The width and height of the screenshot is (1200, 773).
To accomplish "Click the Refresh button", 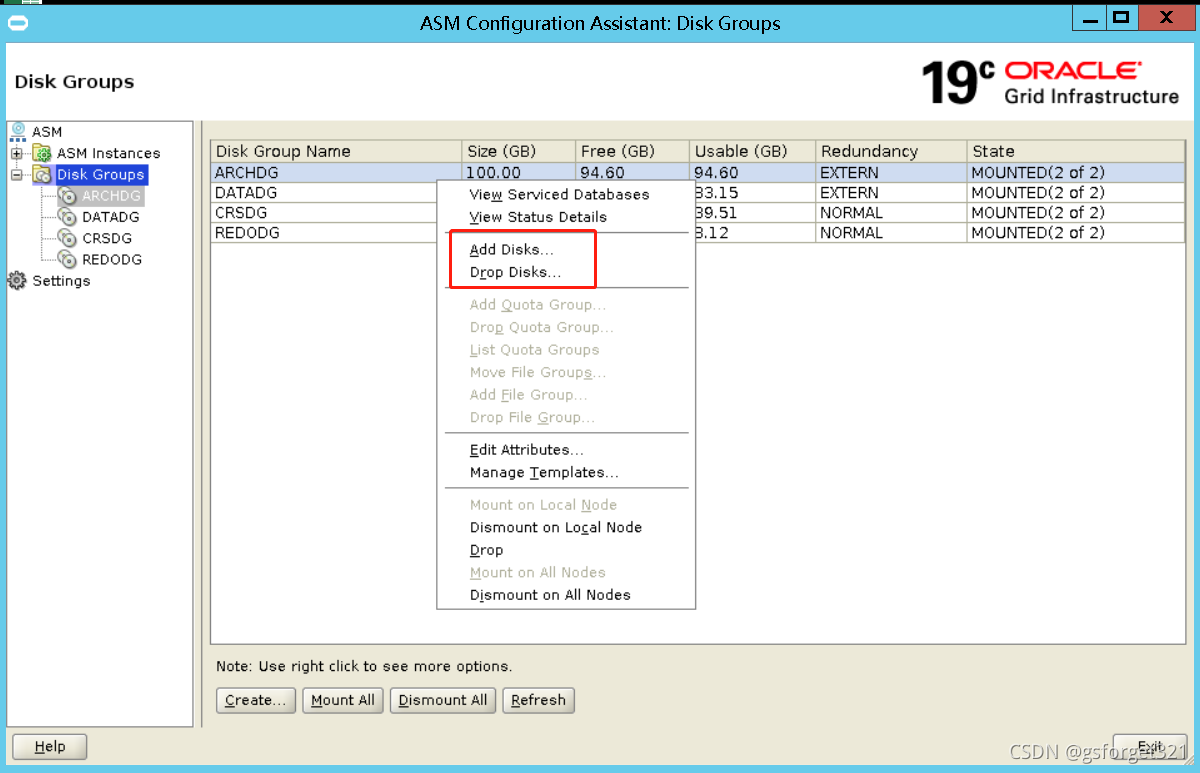I will [538, 700].
